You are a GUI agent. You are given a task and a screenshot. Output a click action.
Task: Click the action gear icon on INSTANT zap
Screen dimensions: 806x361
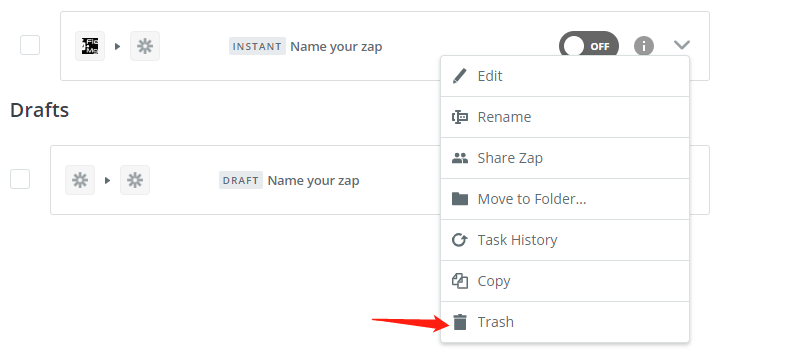(145, 46)
